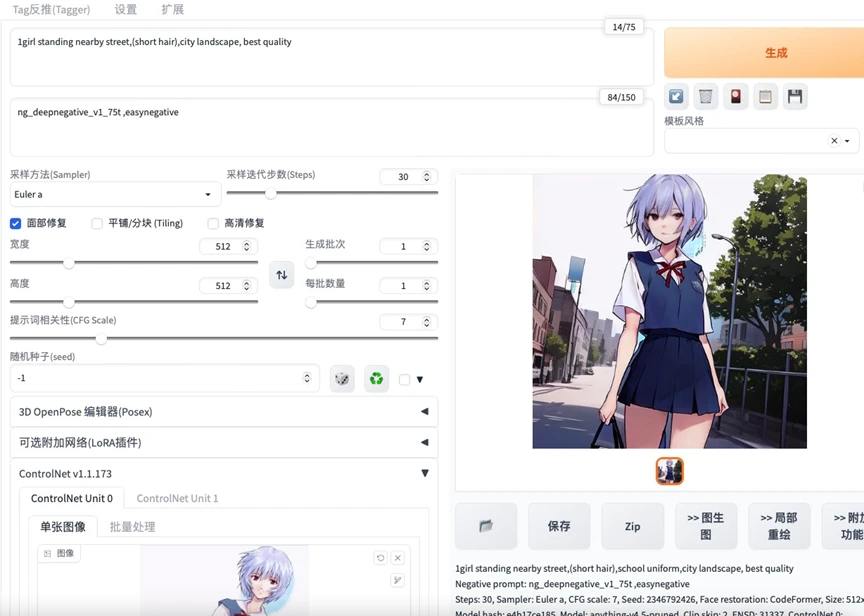Adjust the CFG Scale spinner arrows
The width and height of the screenshot is (864, 616).
tap(426, 322)
